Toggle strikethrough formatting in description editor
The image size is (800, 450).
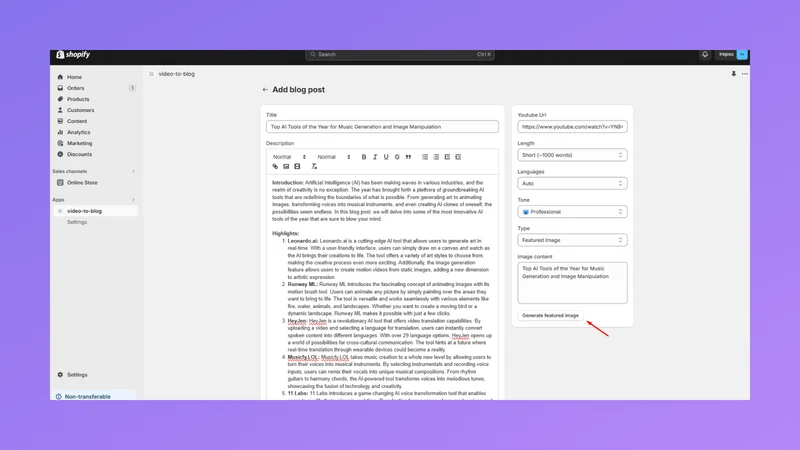pos(397,157)
